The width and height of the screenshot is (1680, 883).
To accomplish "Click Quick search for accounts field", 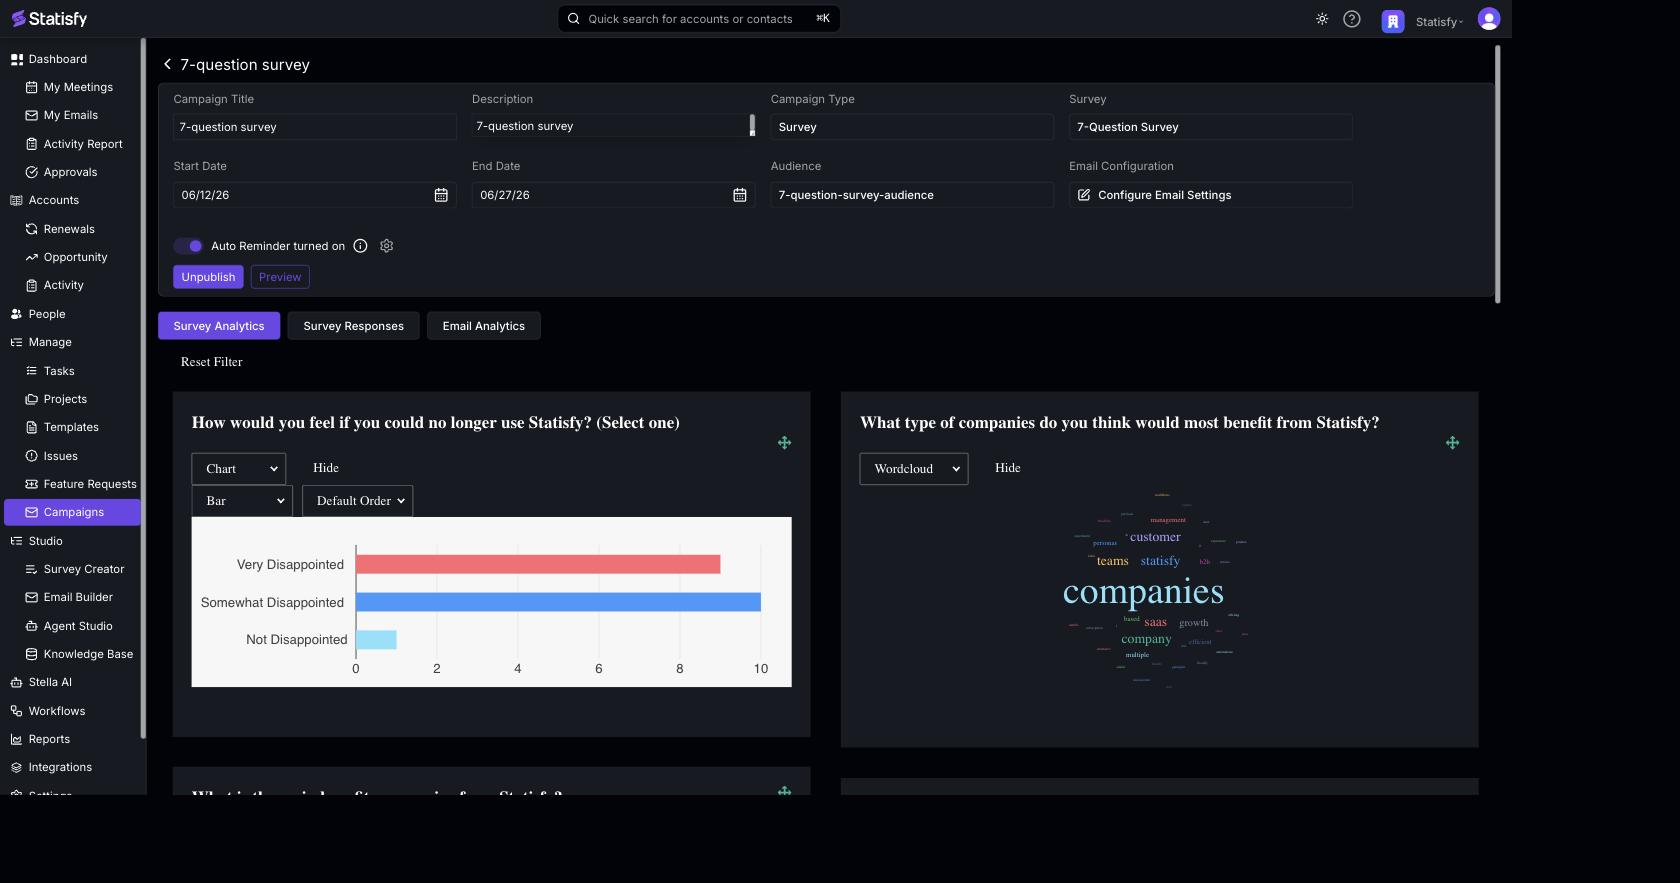I will pyautogui.click(x=699, y=19).
